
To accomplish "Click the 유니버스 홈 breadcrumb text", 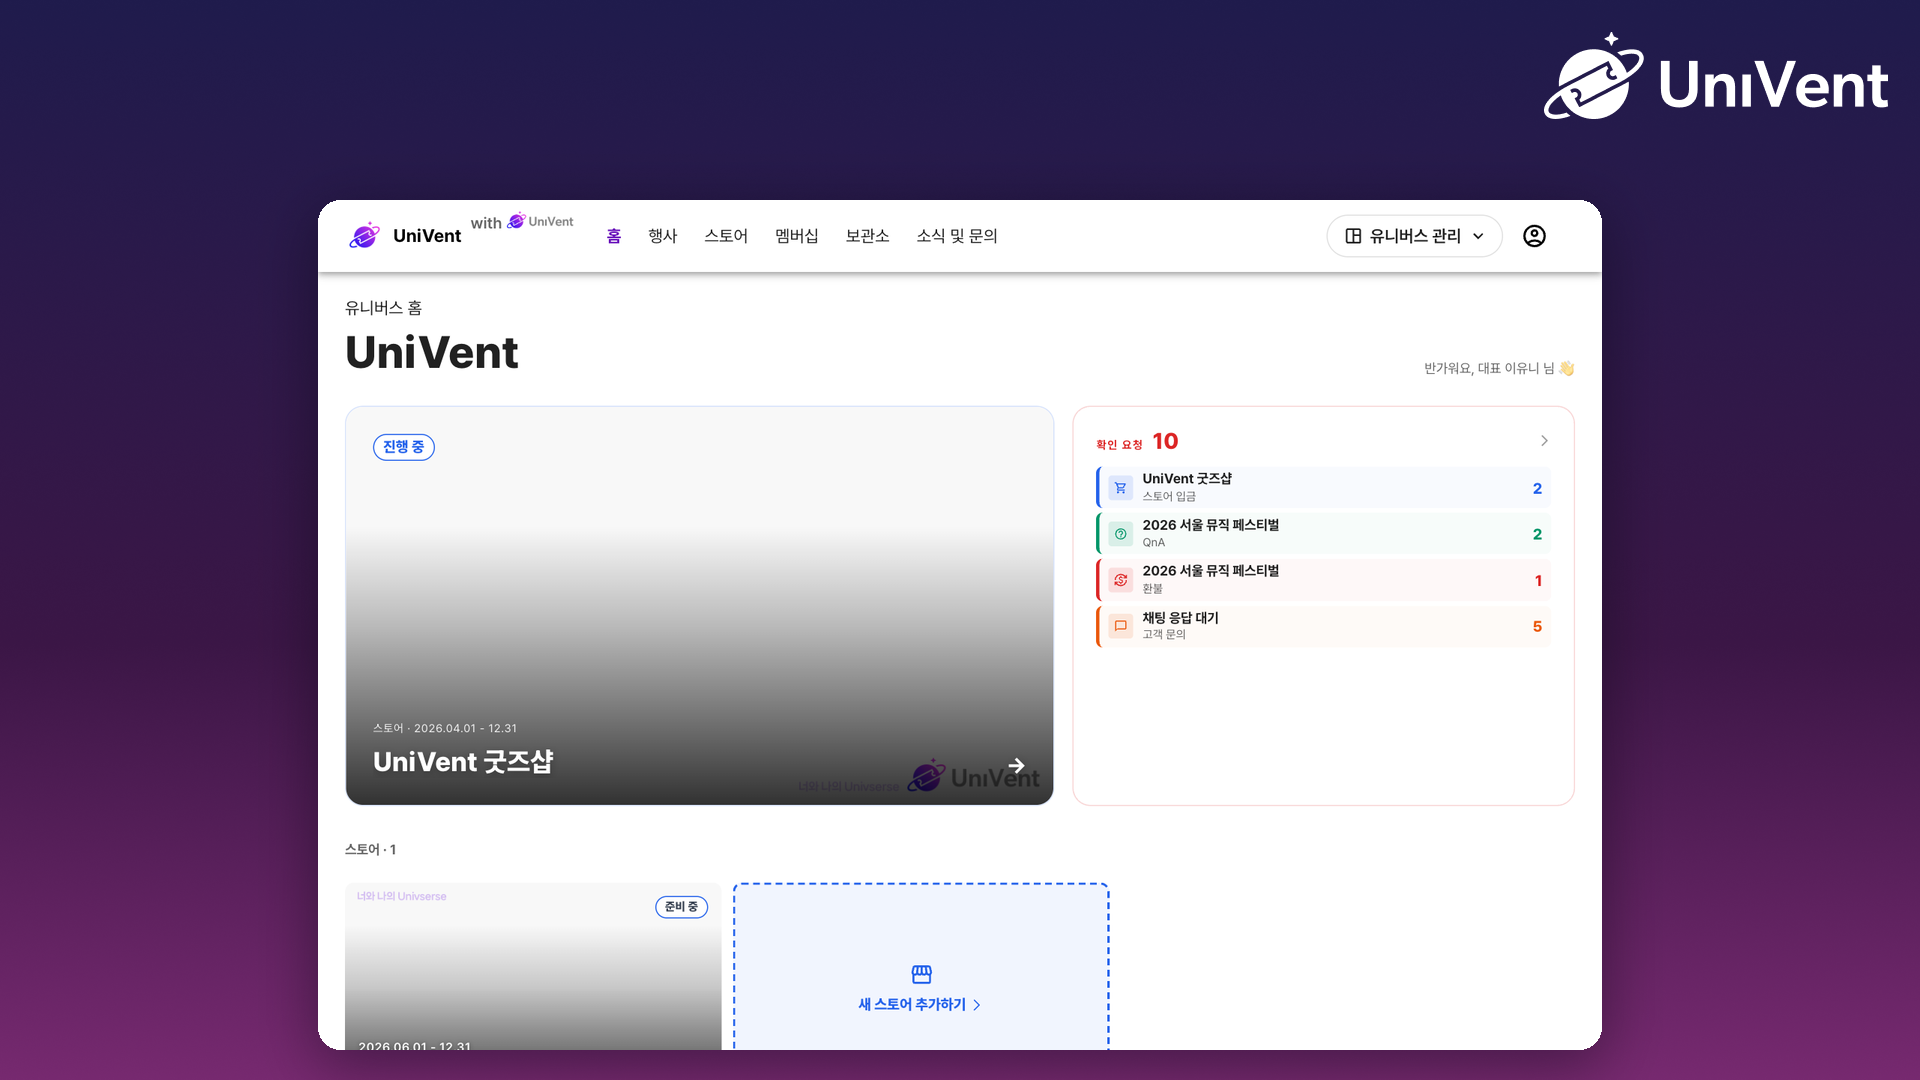I will (x=384, y=308).
